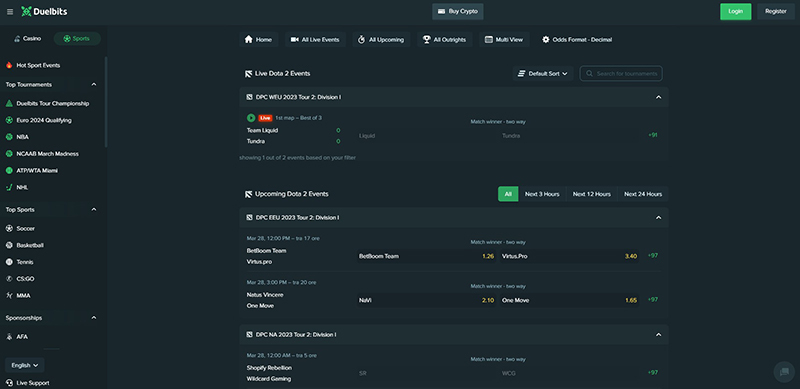
Task: Collapse the Top Tournaments section
Action: pos(94,85)
